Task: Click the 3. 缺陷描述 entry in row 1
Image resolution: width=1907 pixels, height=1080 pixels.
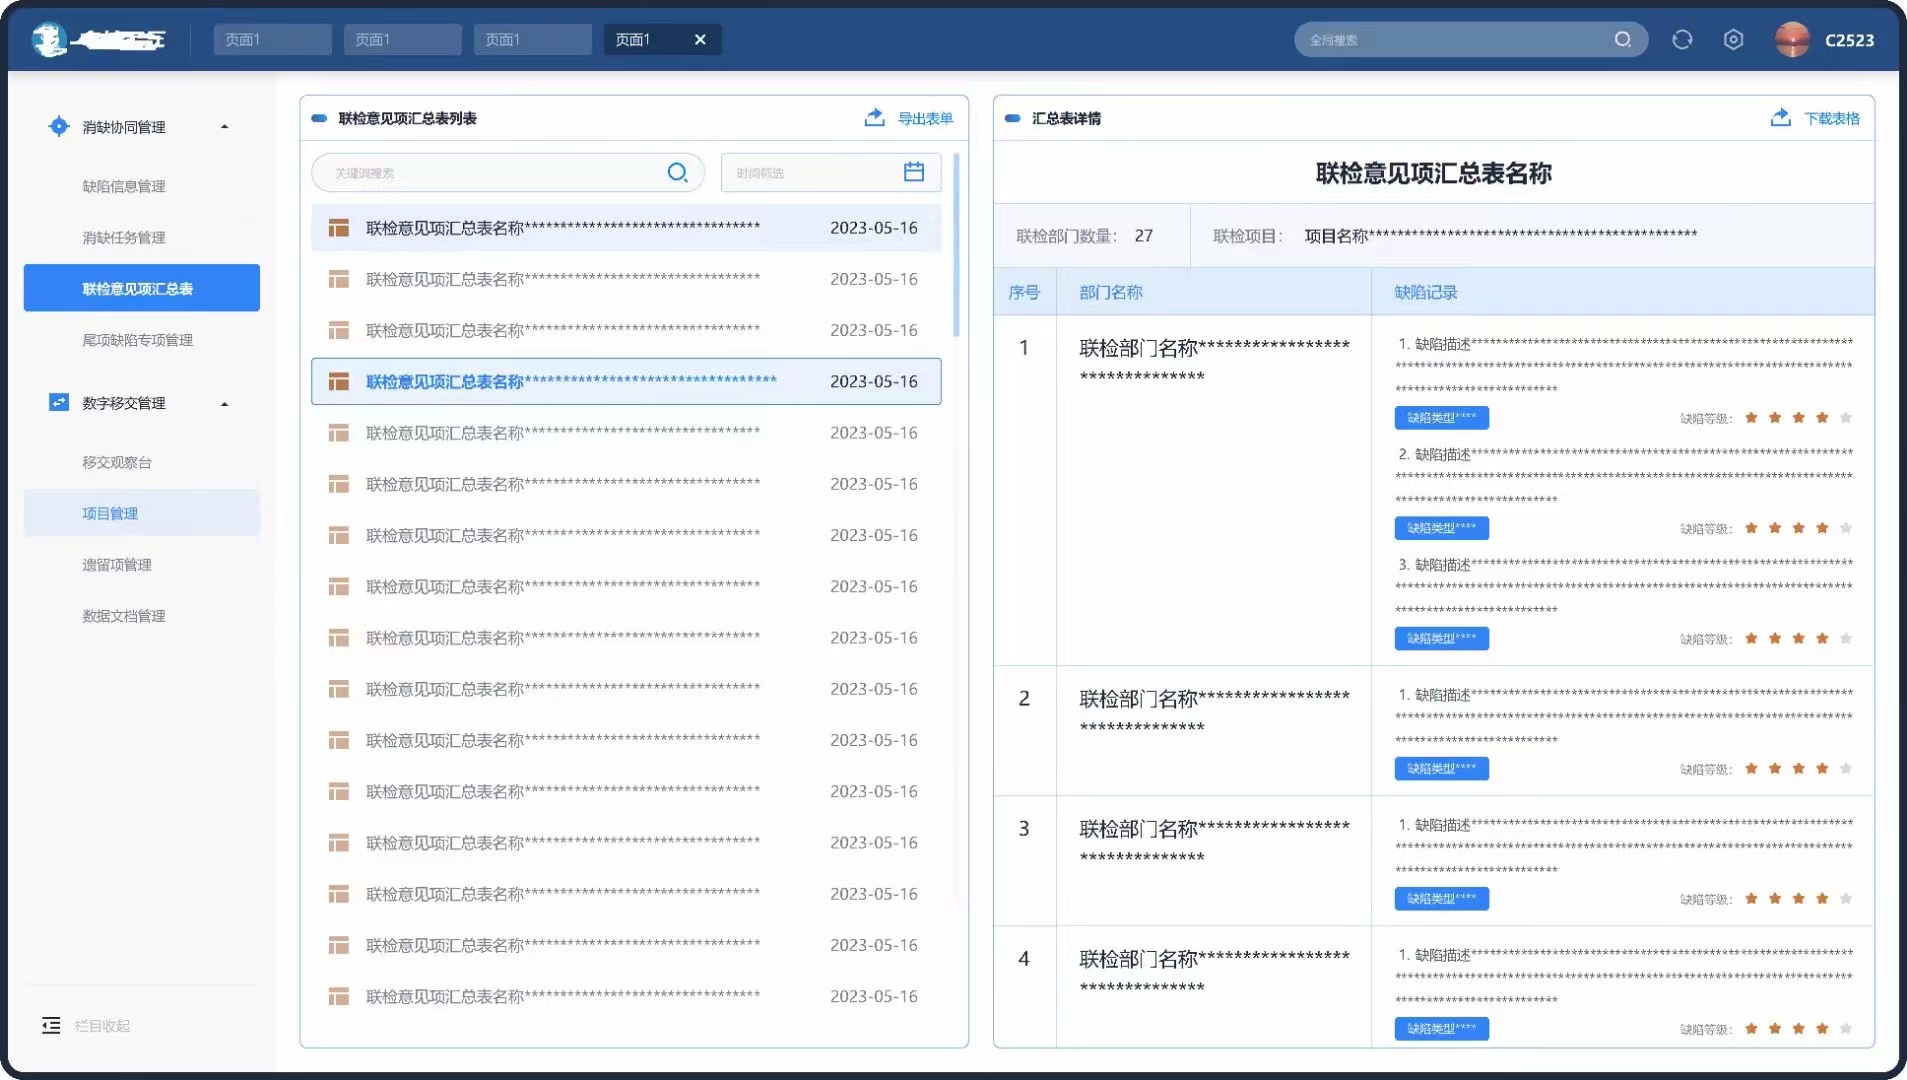Action: point(1625,587)
